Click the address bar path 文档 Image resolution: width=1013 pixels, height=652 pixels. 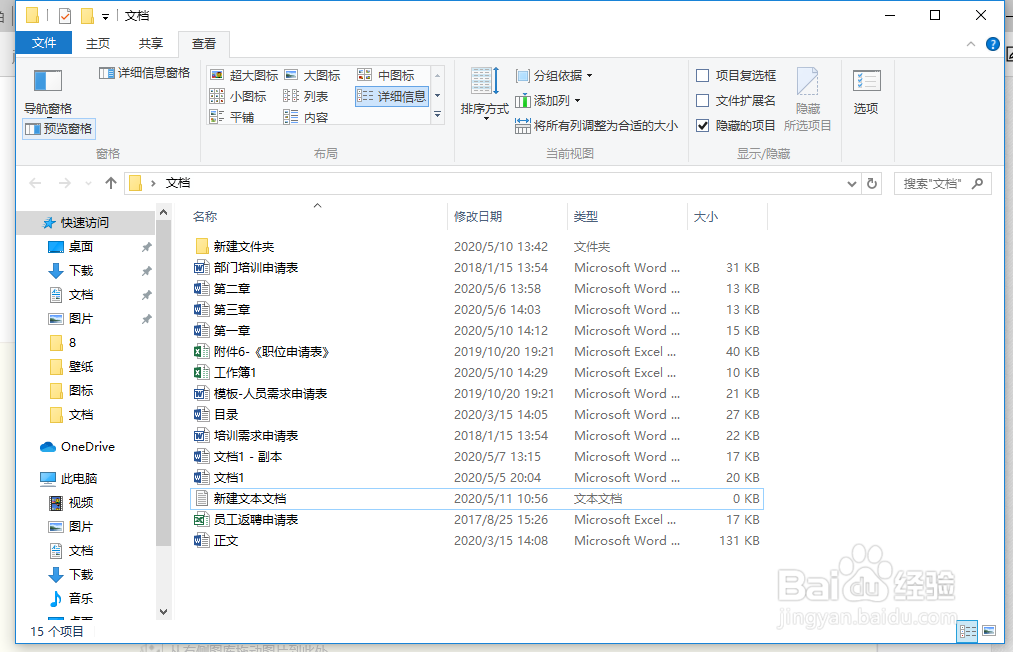pyautogui.click(x=178, y=183)
